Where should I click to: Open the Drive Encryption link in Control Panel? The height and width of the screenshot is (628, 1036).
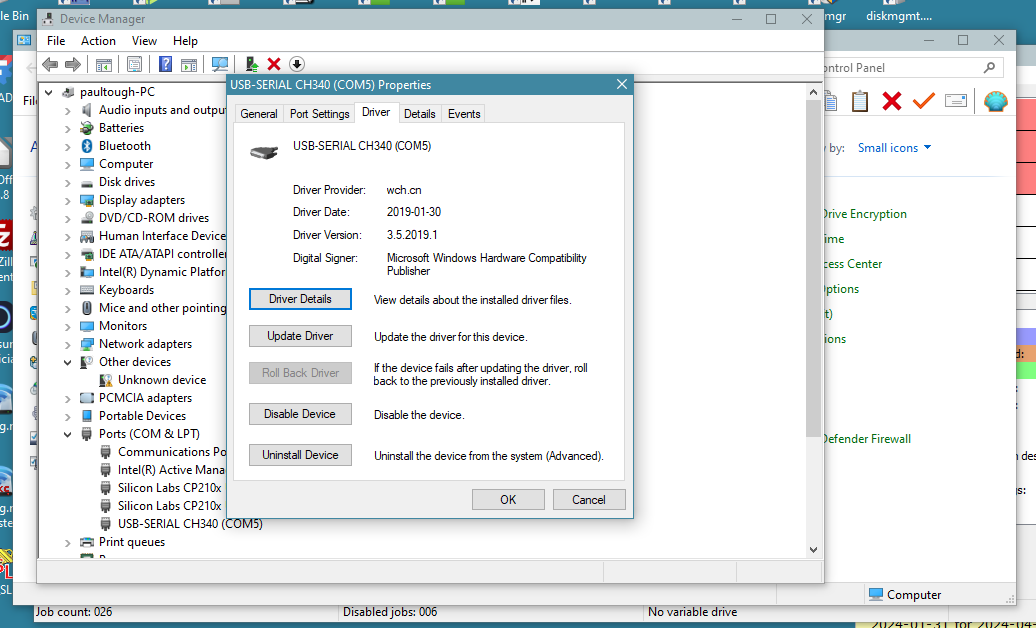tap(865, 214)
